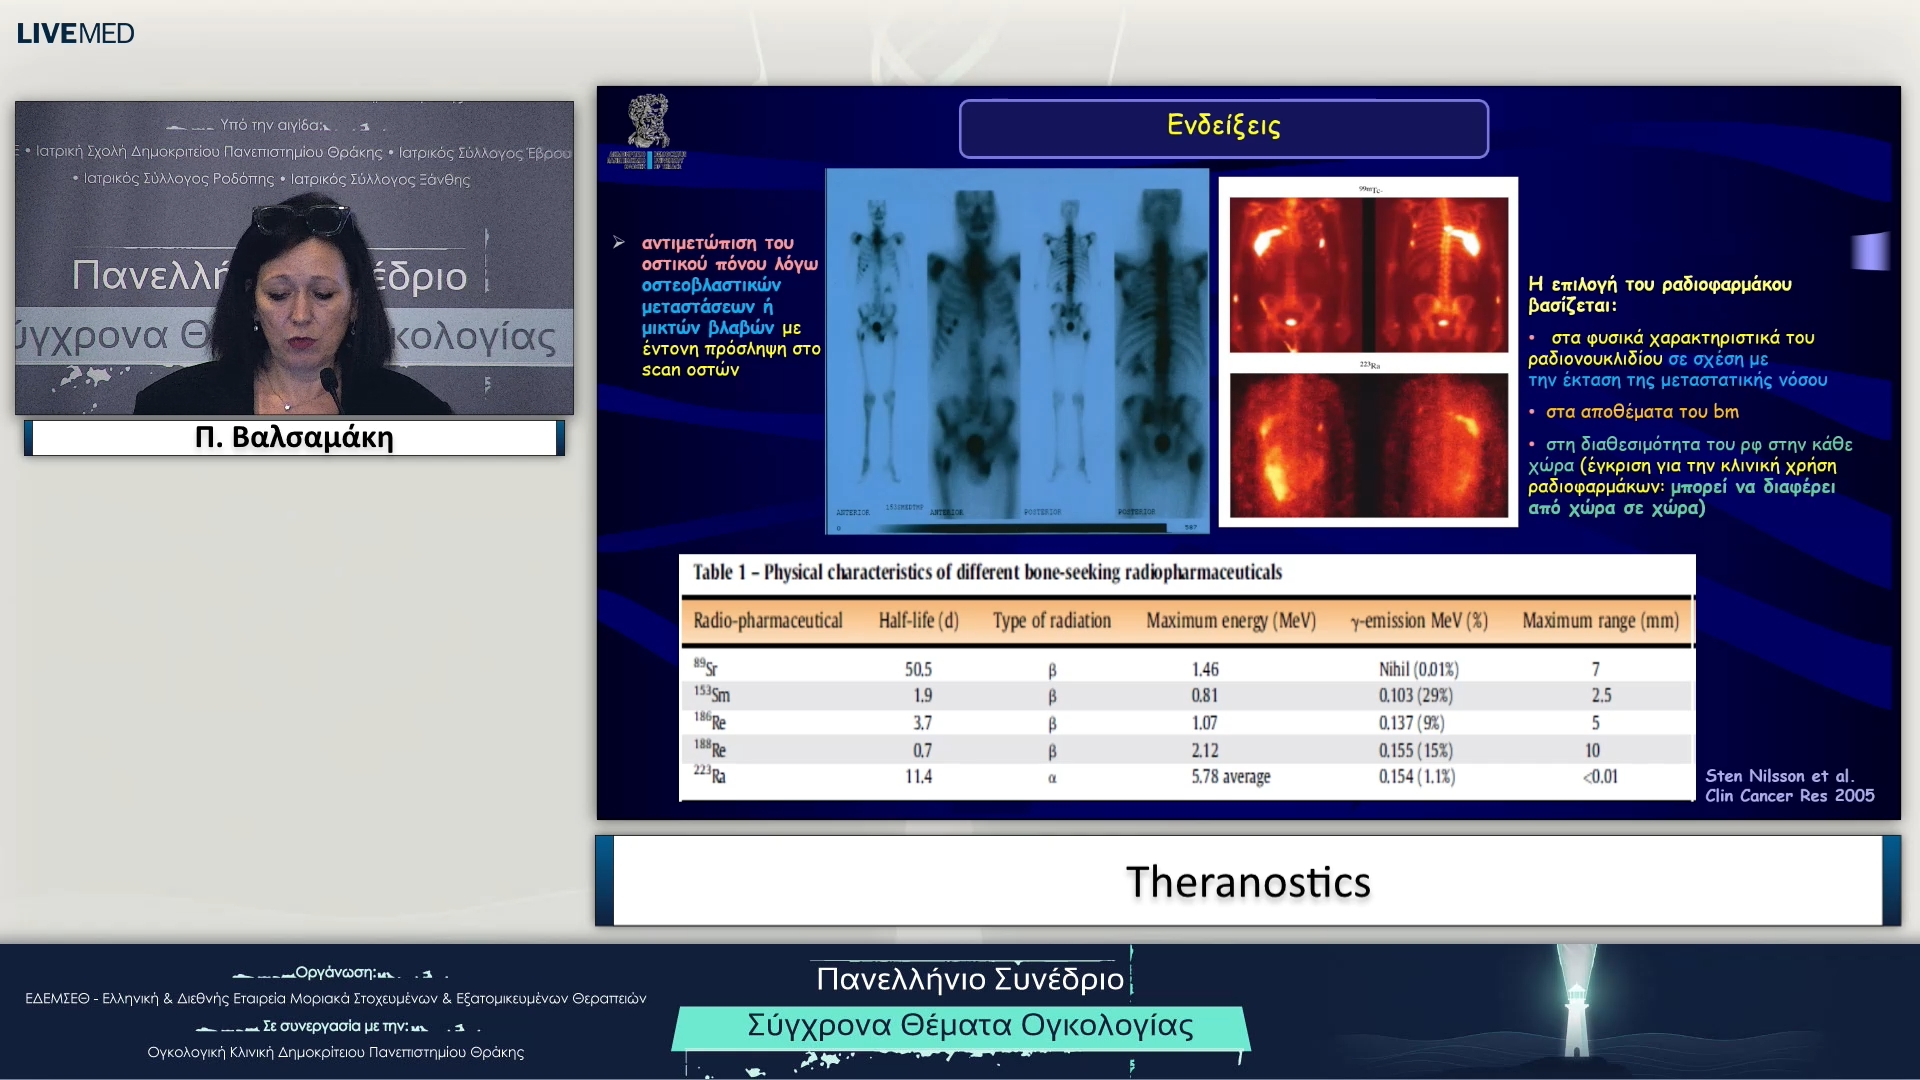Click the arrow bullet before the pink text

pyautogui.click(x=619, y=242)
